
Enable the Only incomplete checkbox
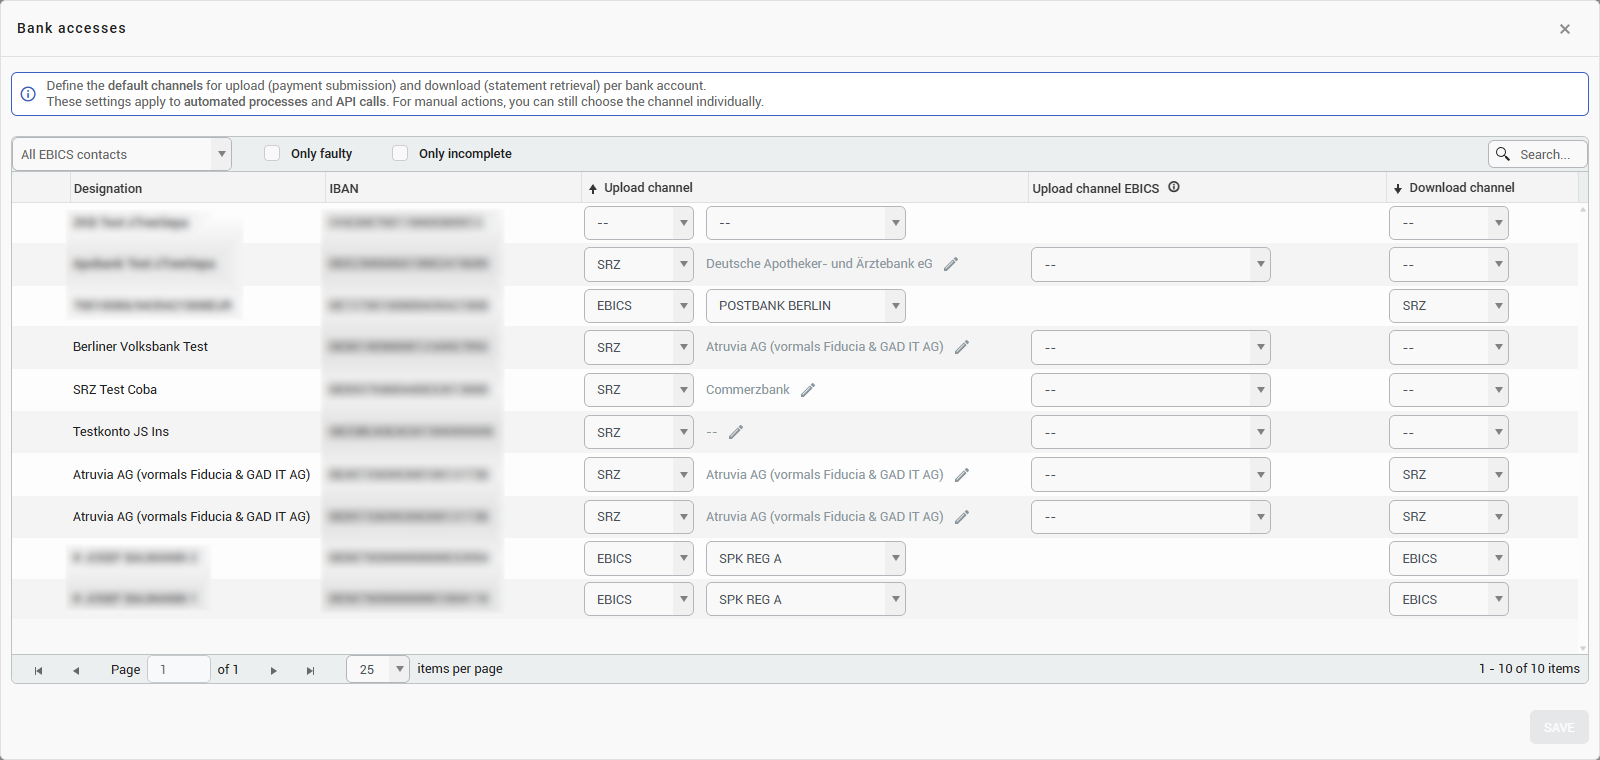coord(400,153)
